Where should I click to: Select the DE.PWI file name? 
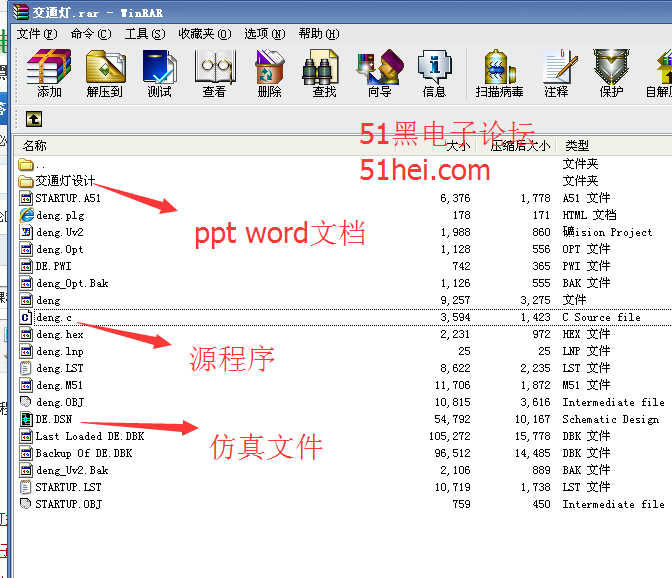tap(54, 266)
